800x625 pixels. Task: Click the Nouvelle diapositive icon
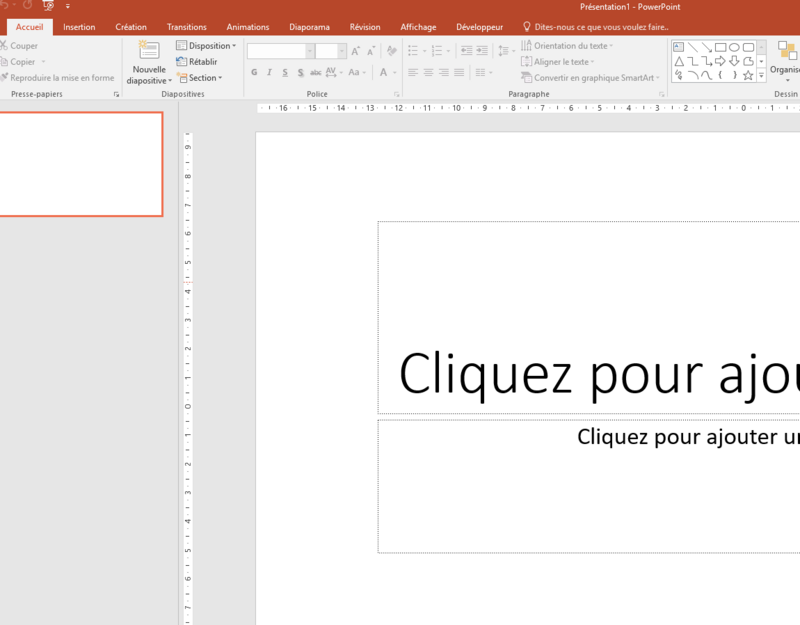pyautogui.click(x=149, y=51)
